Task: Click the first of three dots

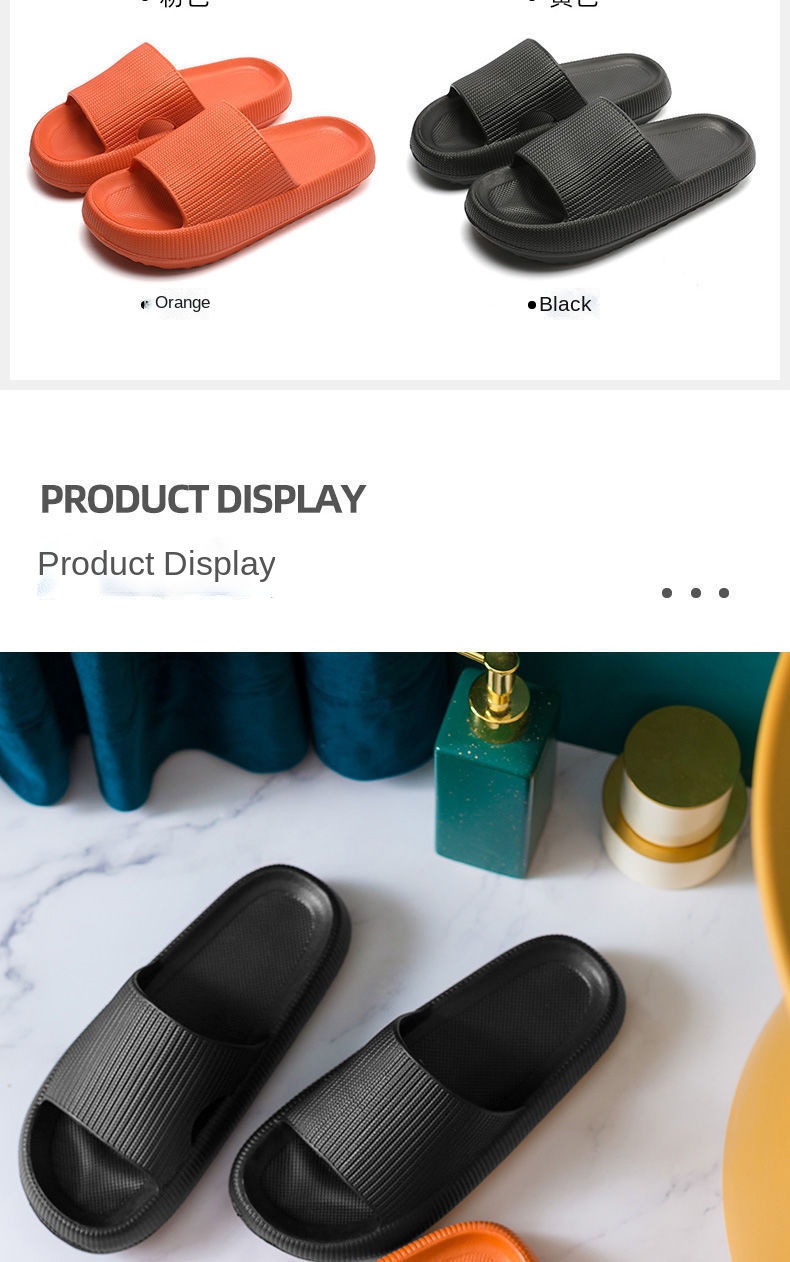Action: [667, 593]
